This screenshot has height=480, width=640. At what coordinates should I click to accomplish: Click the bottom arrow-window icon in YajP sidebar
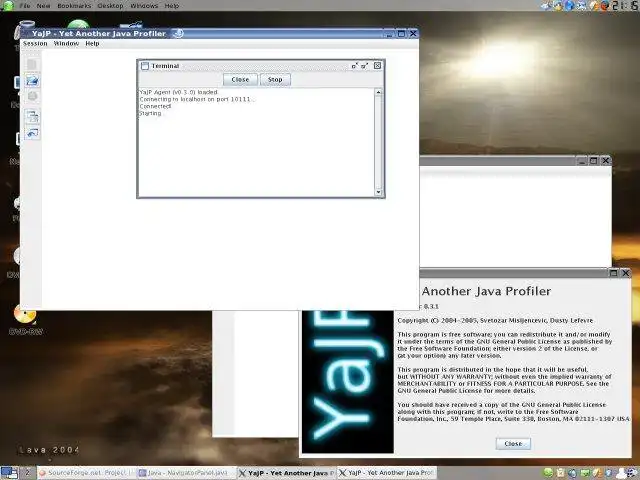(x=32, y=133)
